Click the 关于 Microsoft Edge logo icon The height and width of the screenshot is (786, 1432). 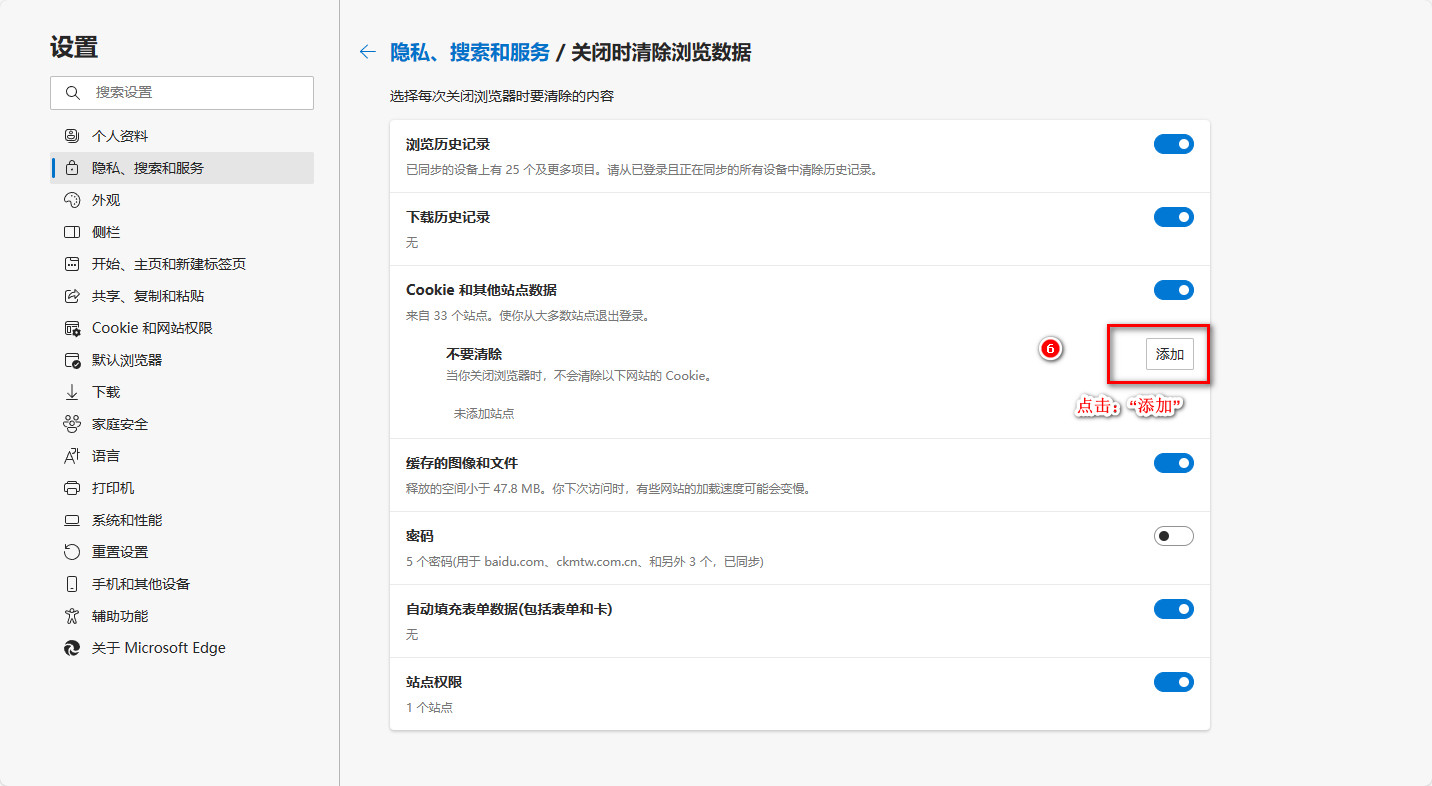pos(72,648)
